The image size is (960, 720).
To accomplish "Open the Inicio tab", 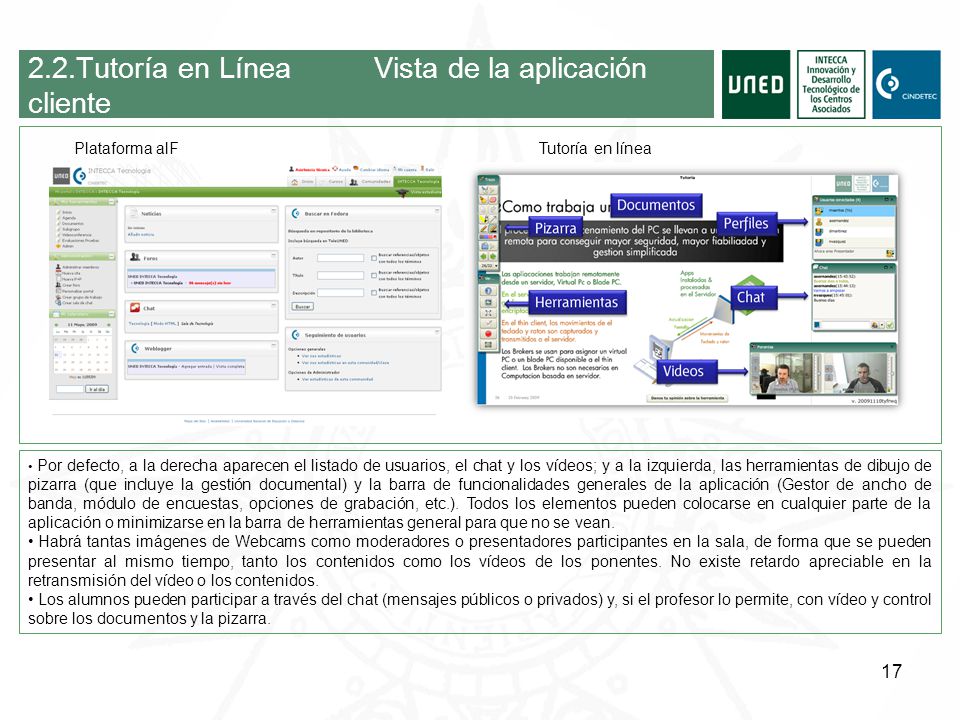I will coord(302,182).
